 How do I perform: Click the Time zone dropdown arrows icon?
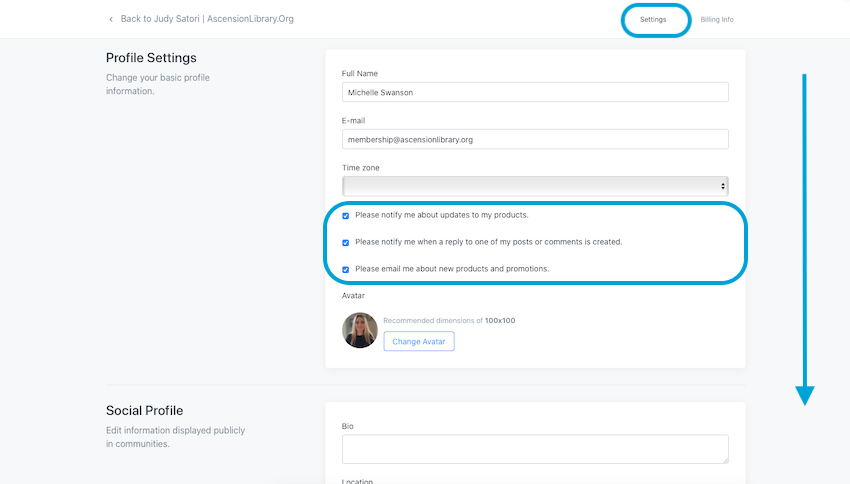(x=723, y=186)
